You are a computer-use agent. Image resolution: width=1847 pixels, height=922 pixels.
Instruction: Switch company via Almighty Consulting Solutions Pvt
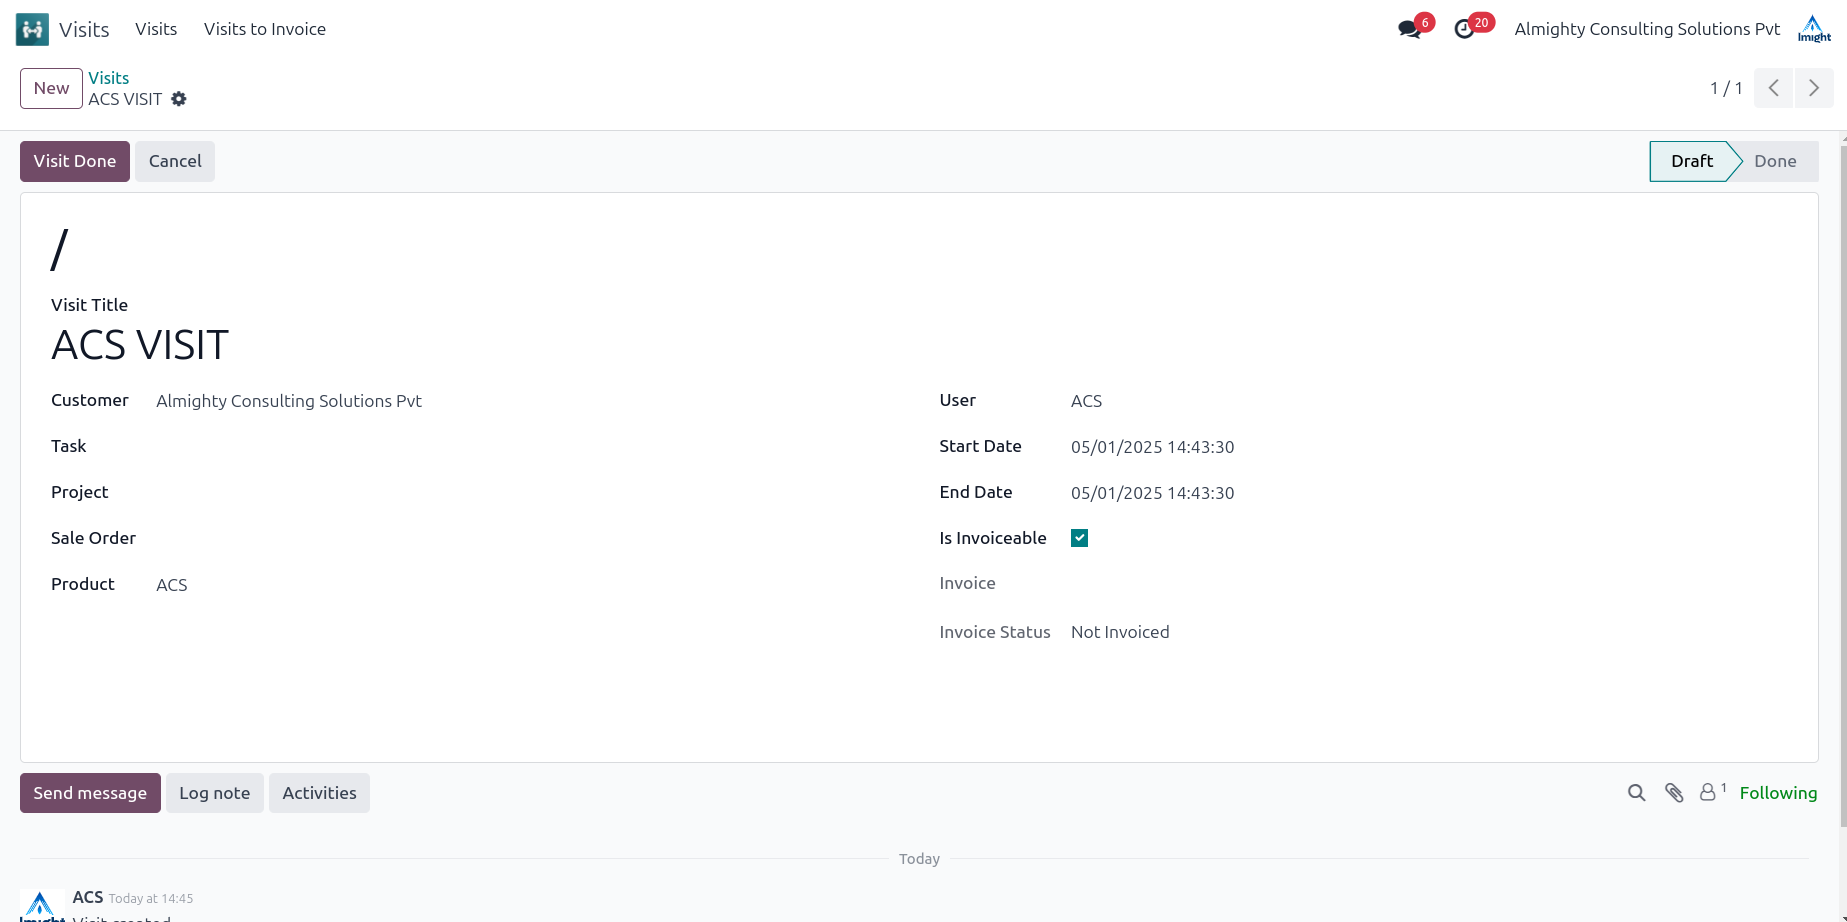click(1646, 29)
